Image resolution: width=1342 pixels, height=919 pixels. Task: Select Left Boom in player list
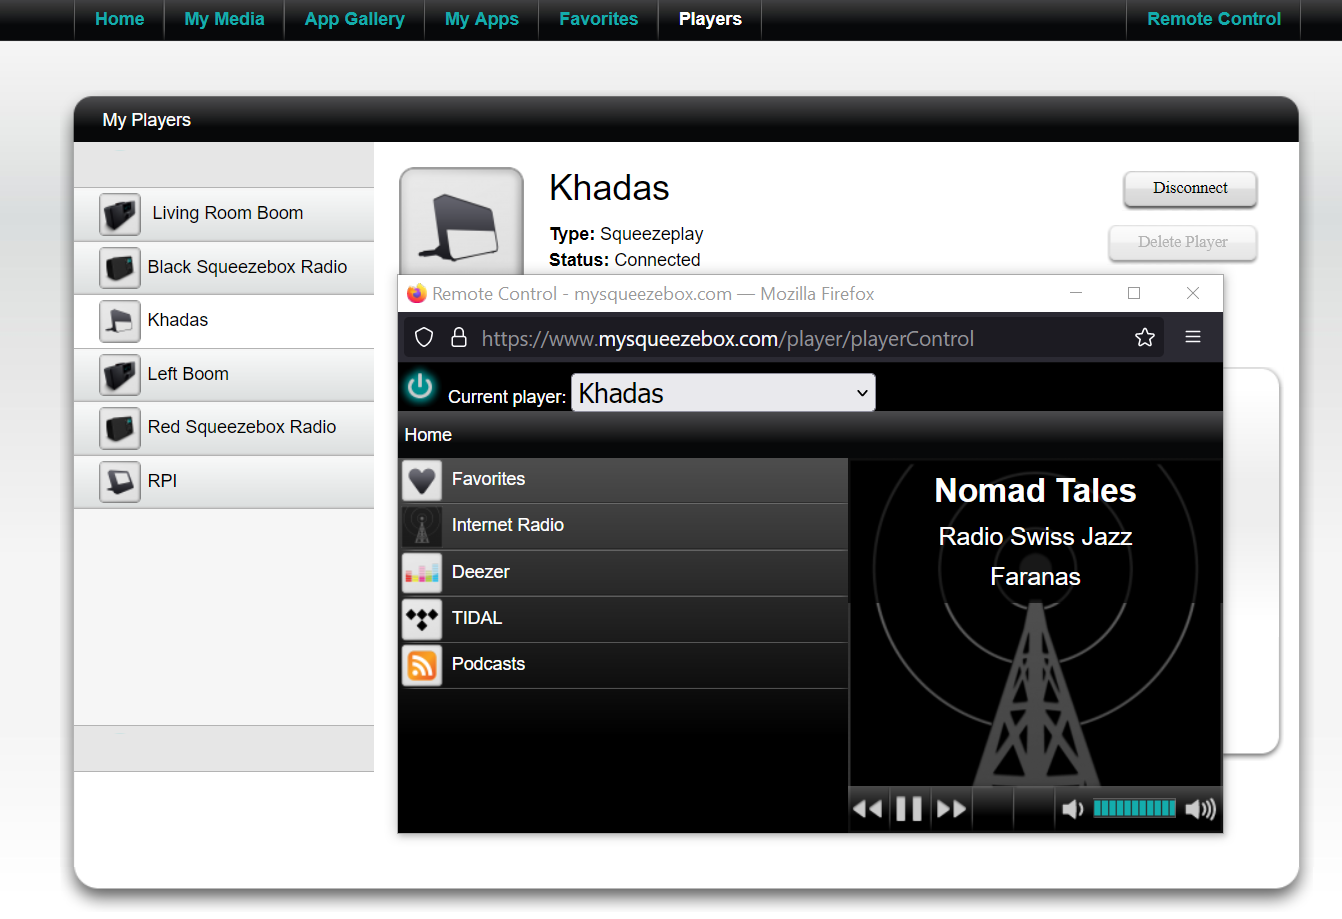tap(224, 375)
